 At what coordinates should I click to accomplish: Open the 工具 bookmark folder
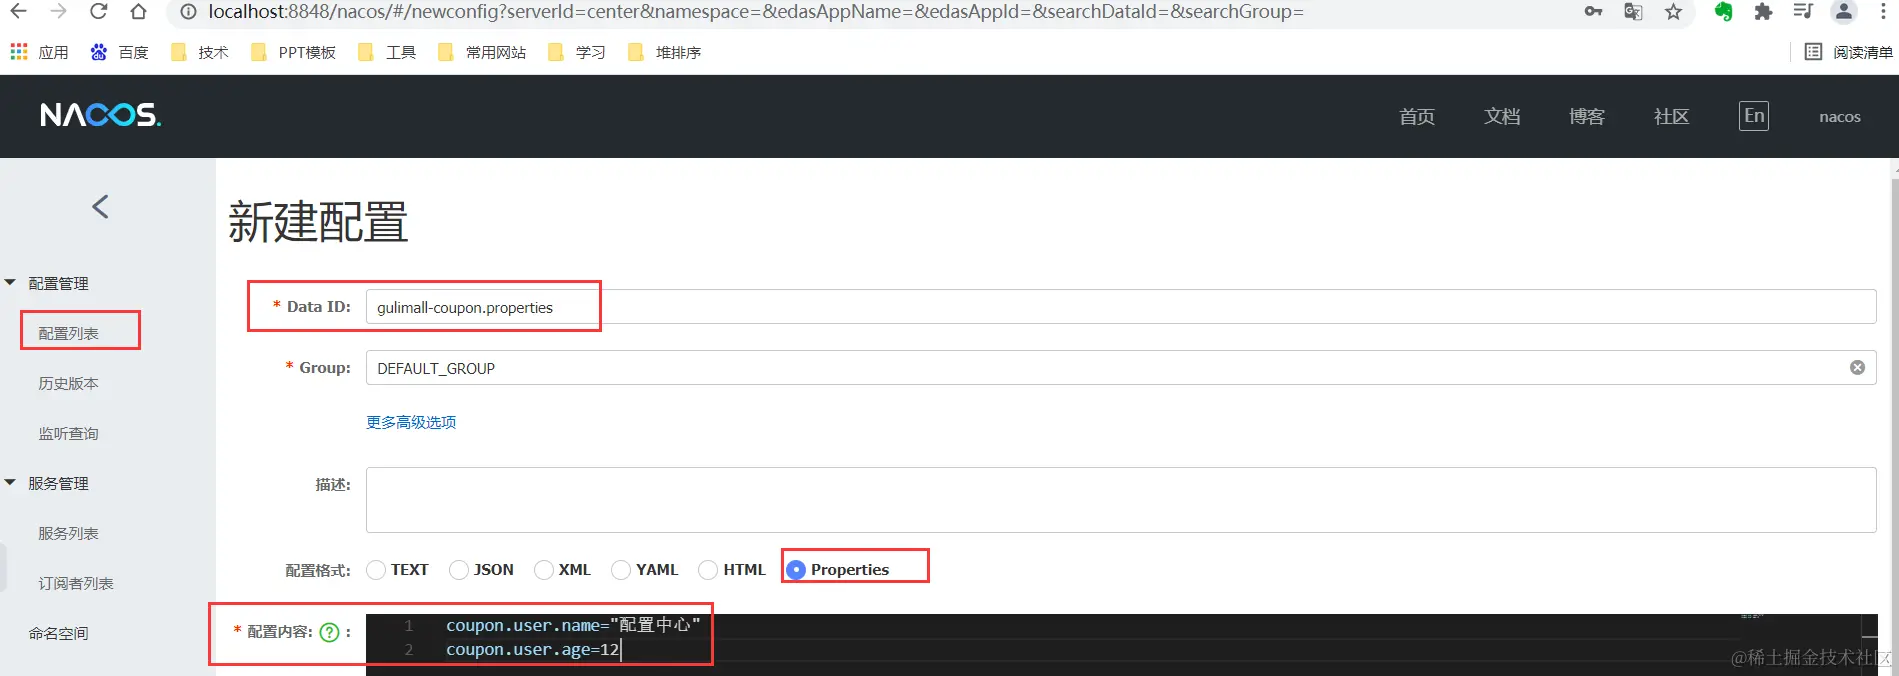[x=387, y=52]
